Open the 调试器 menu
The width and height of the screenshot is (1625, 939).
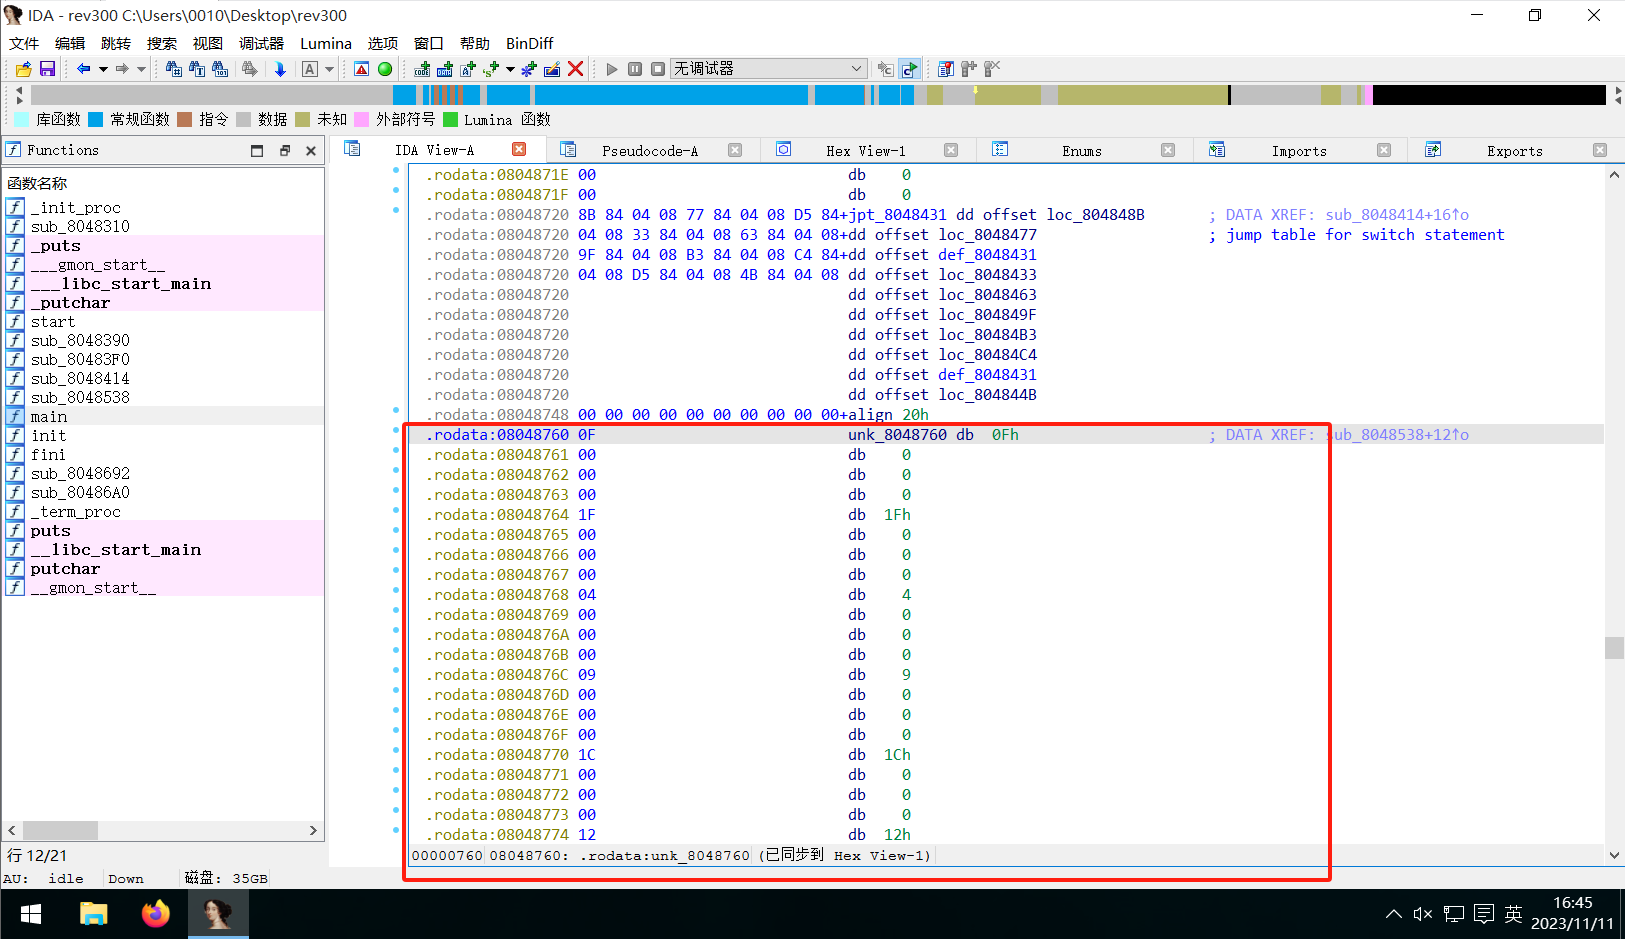(261, 44)
